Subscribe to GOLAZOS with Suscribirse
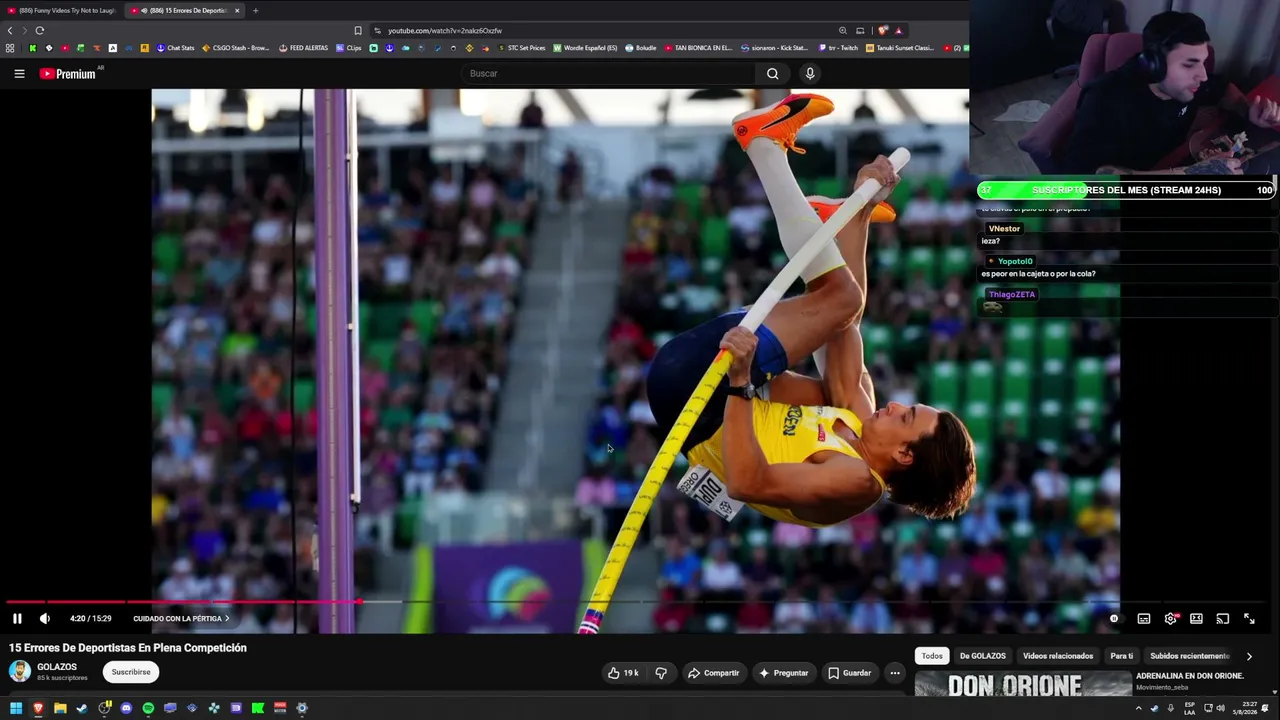 [x=131, y=672]
